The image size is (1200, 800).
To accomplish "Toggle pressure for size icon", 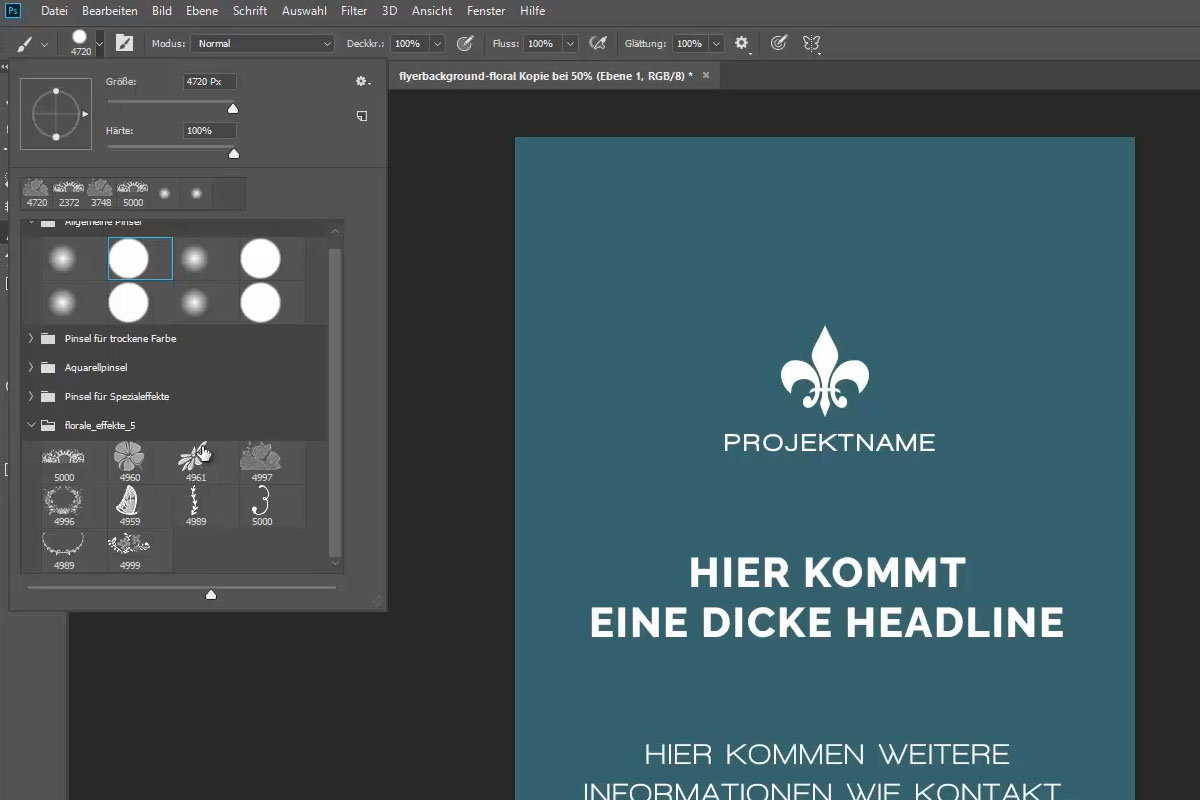I will [x=779, y=43].
